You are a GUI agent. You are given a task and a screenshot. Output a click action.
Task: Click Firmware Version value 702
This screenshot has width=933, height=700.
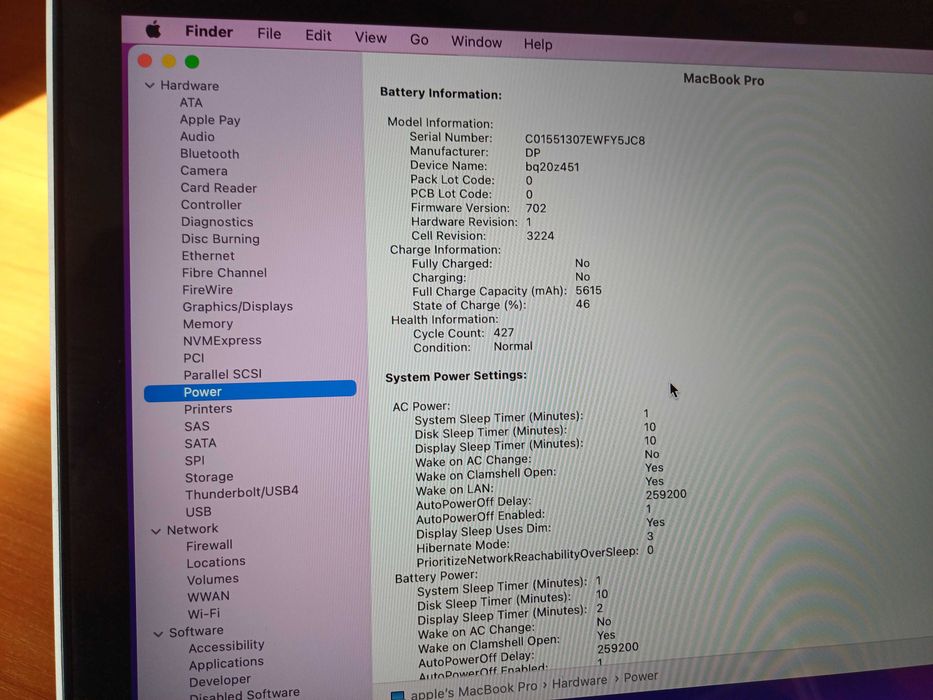(x=536, y=208)
